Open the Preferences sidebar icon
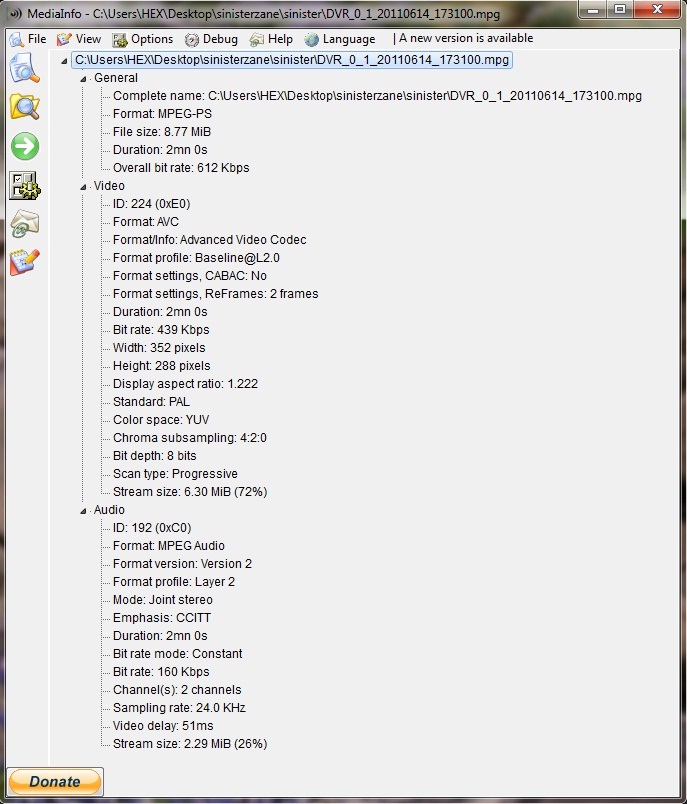The image size is (687, 804). [25, 185]
